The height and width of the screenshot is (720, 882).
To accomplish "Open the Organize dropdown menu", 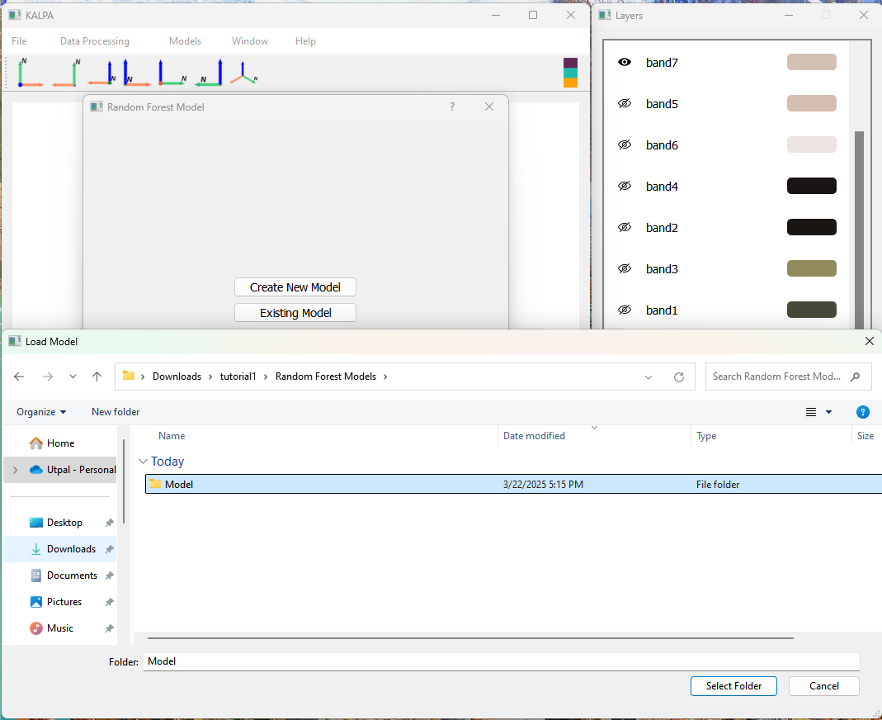I will [41, 412].
